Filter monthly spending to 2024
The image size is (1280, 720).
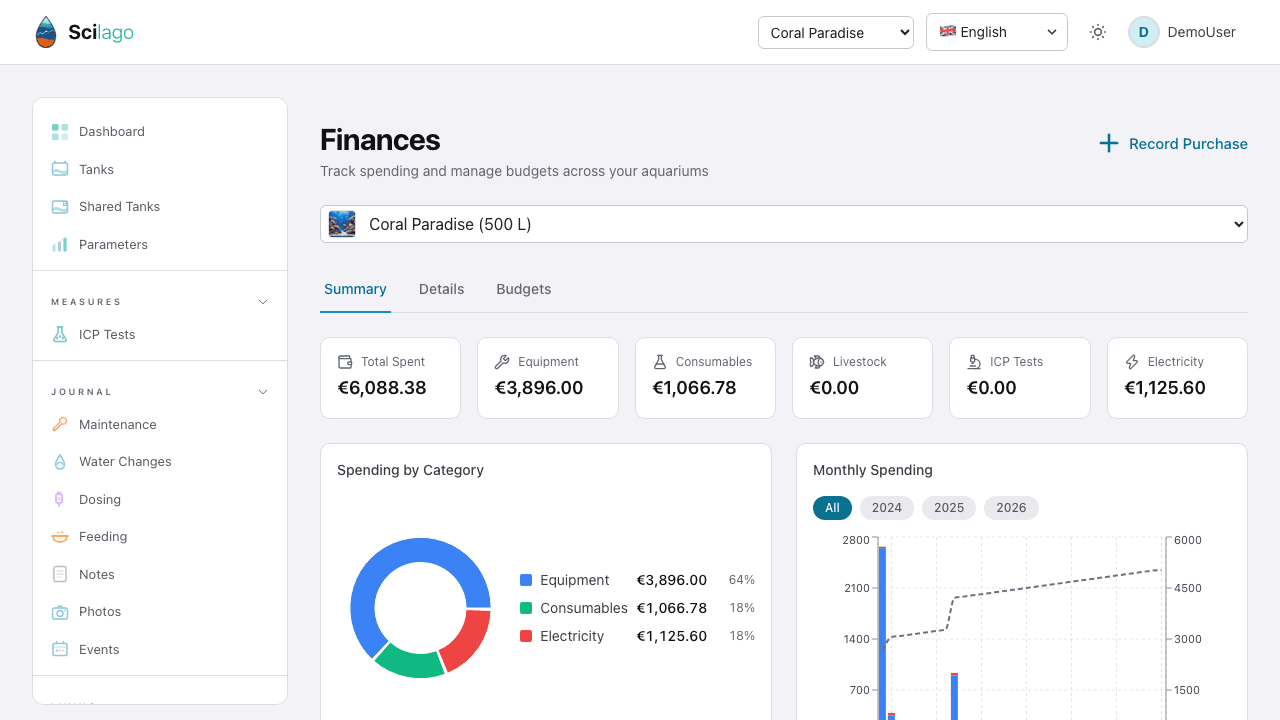point(887,508)
